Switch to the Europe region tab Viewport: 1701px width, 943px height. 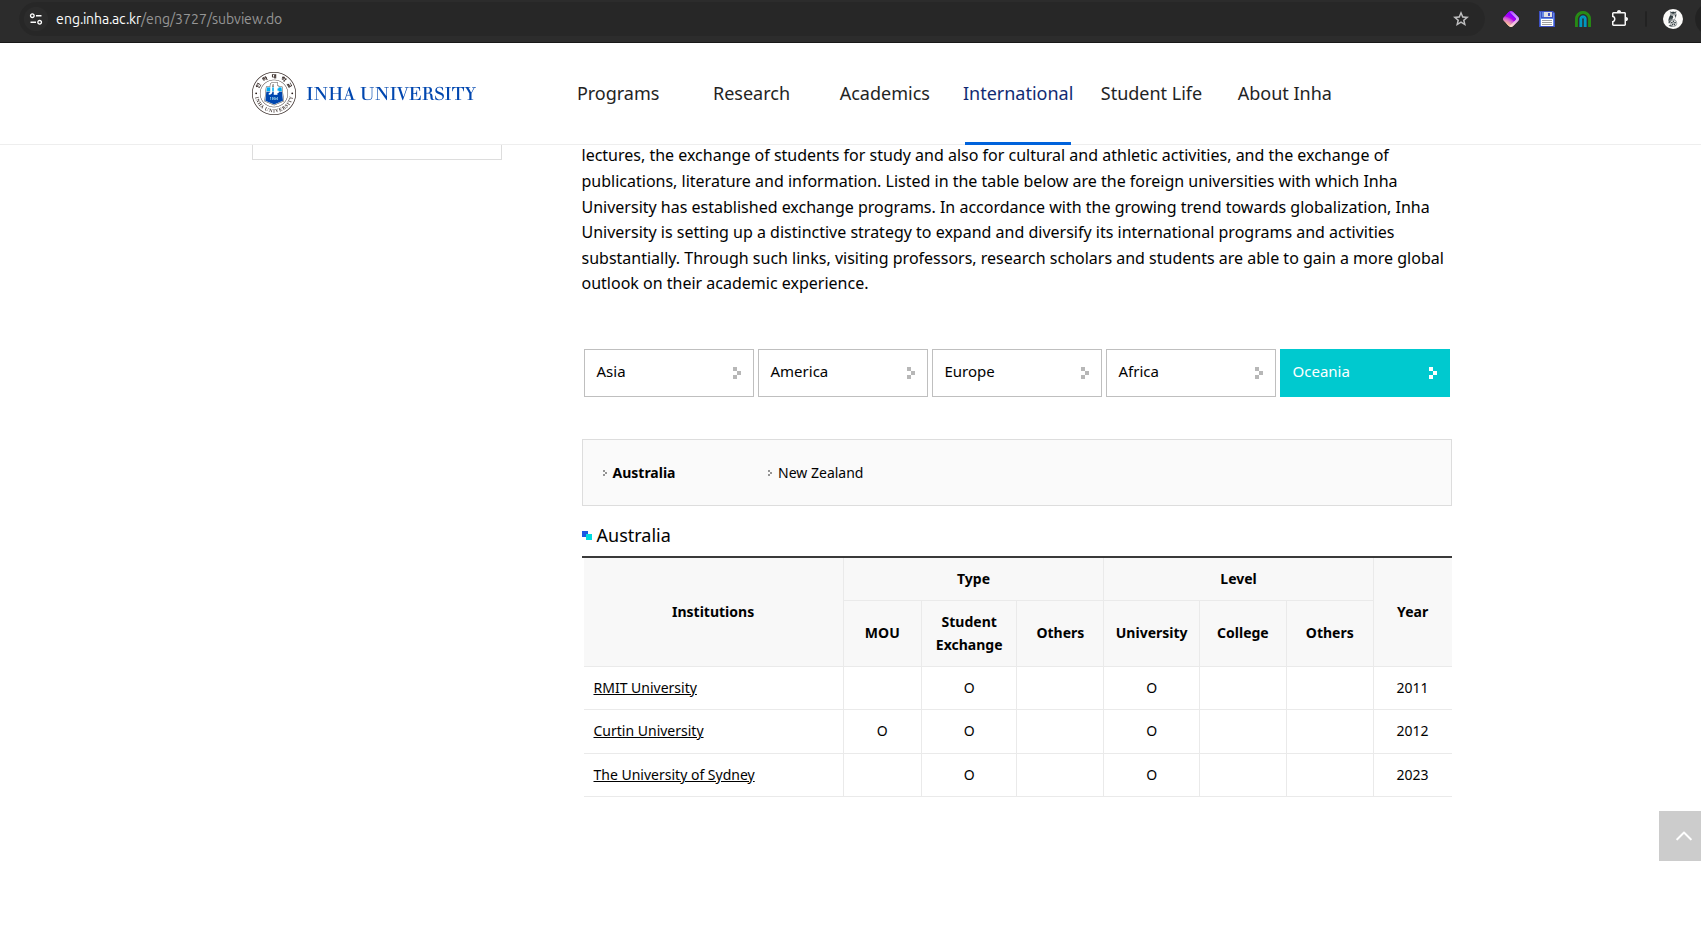1016,373
